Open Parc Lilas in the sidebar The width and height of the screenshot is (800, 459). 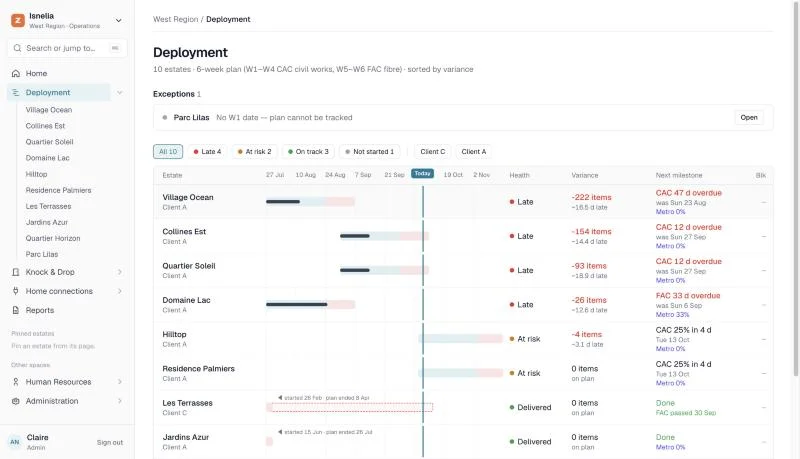42,254
